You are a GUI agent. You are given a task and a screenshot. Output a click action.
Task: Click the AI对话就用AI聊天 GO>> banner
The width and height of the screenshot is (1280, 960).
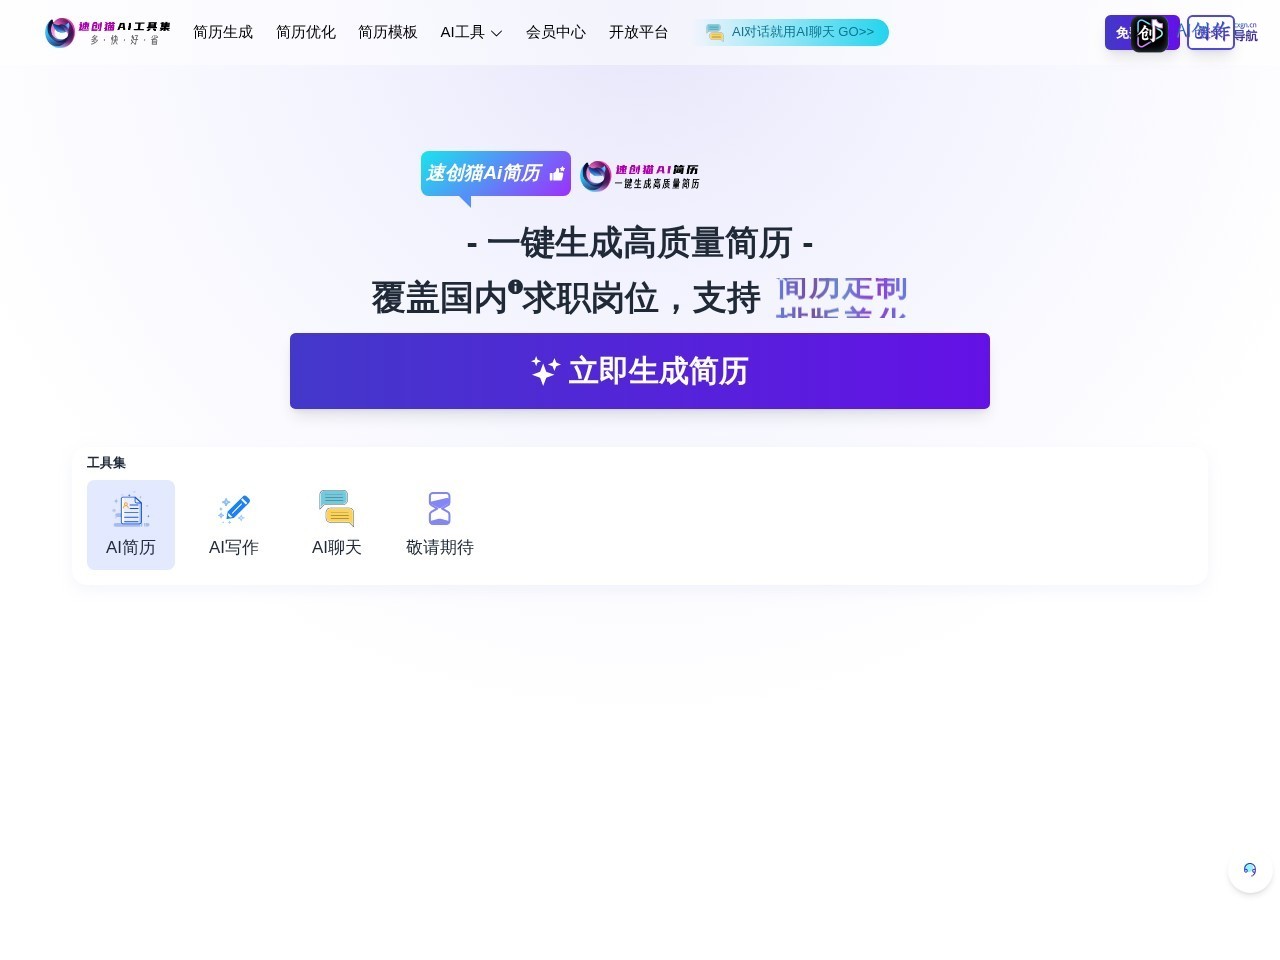791,32
